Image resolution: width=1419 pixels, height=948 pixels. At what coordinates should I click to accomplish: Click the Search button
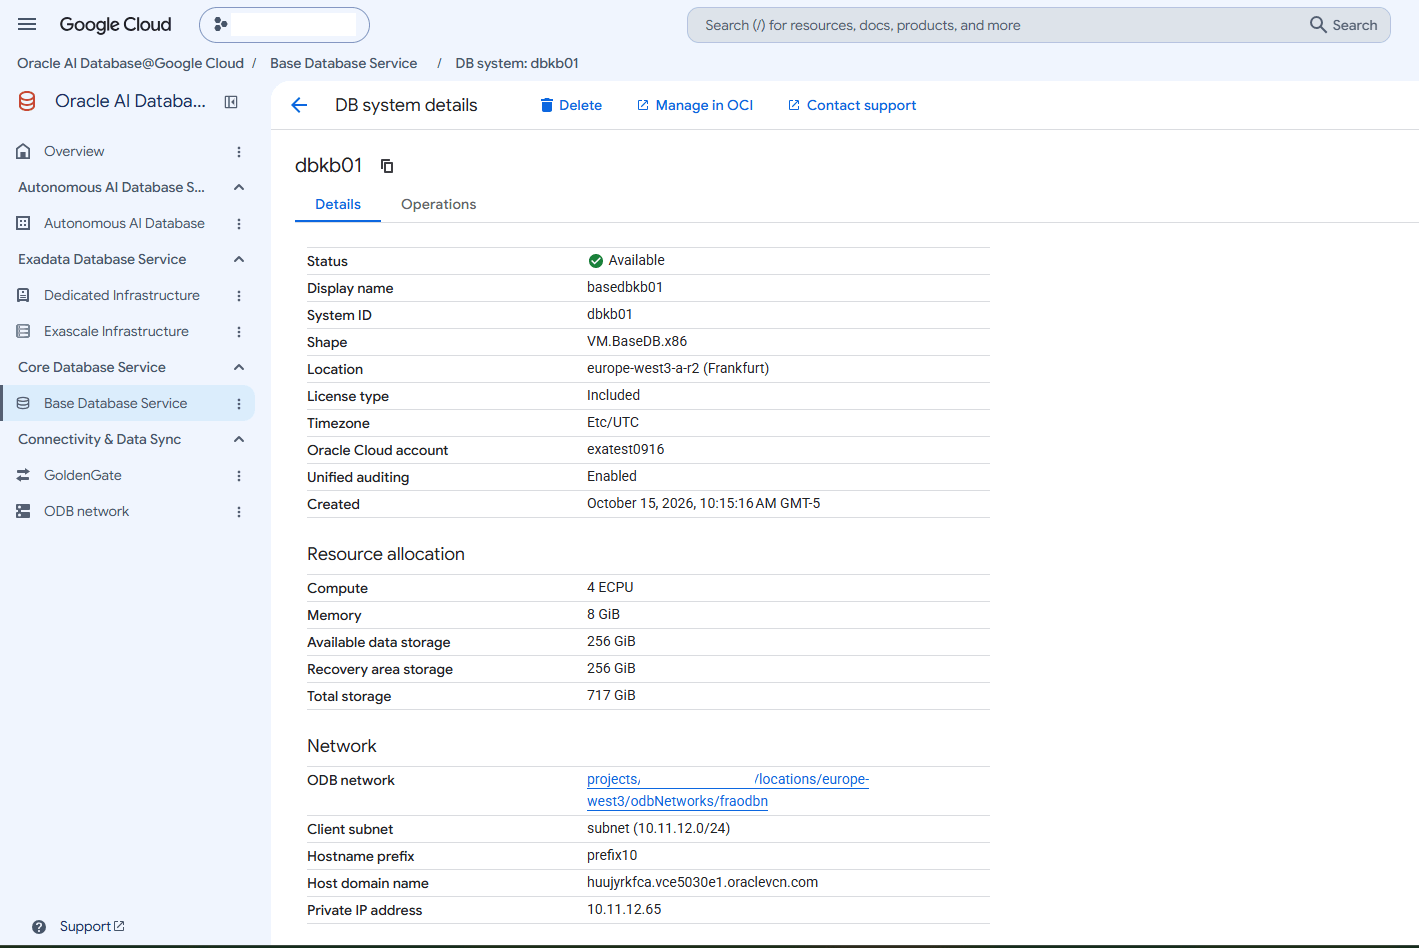1344,25
